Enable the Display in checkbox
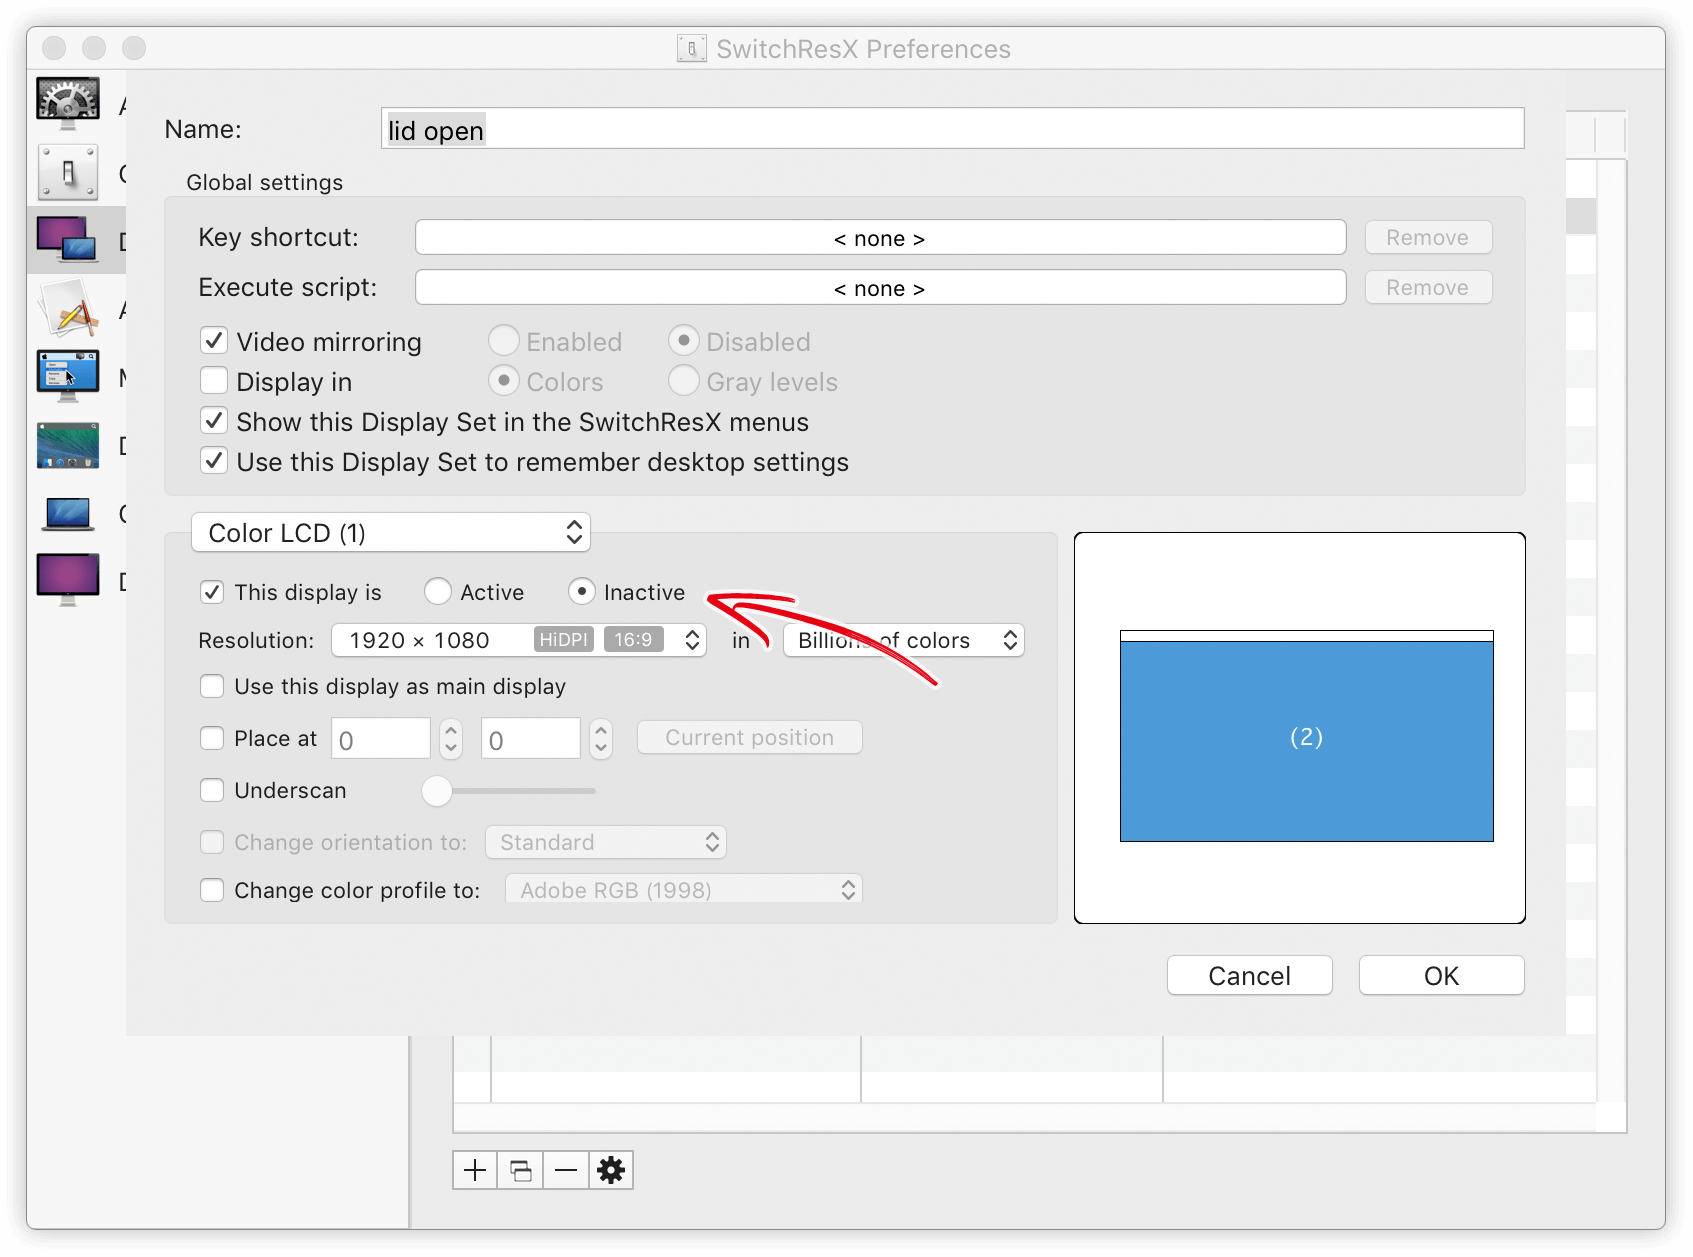Screen dimensions: 1693x1257 (213, 381)
